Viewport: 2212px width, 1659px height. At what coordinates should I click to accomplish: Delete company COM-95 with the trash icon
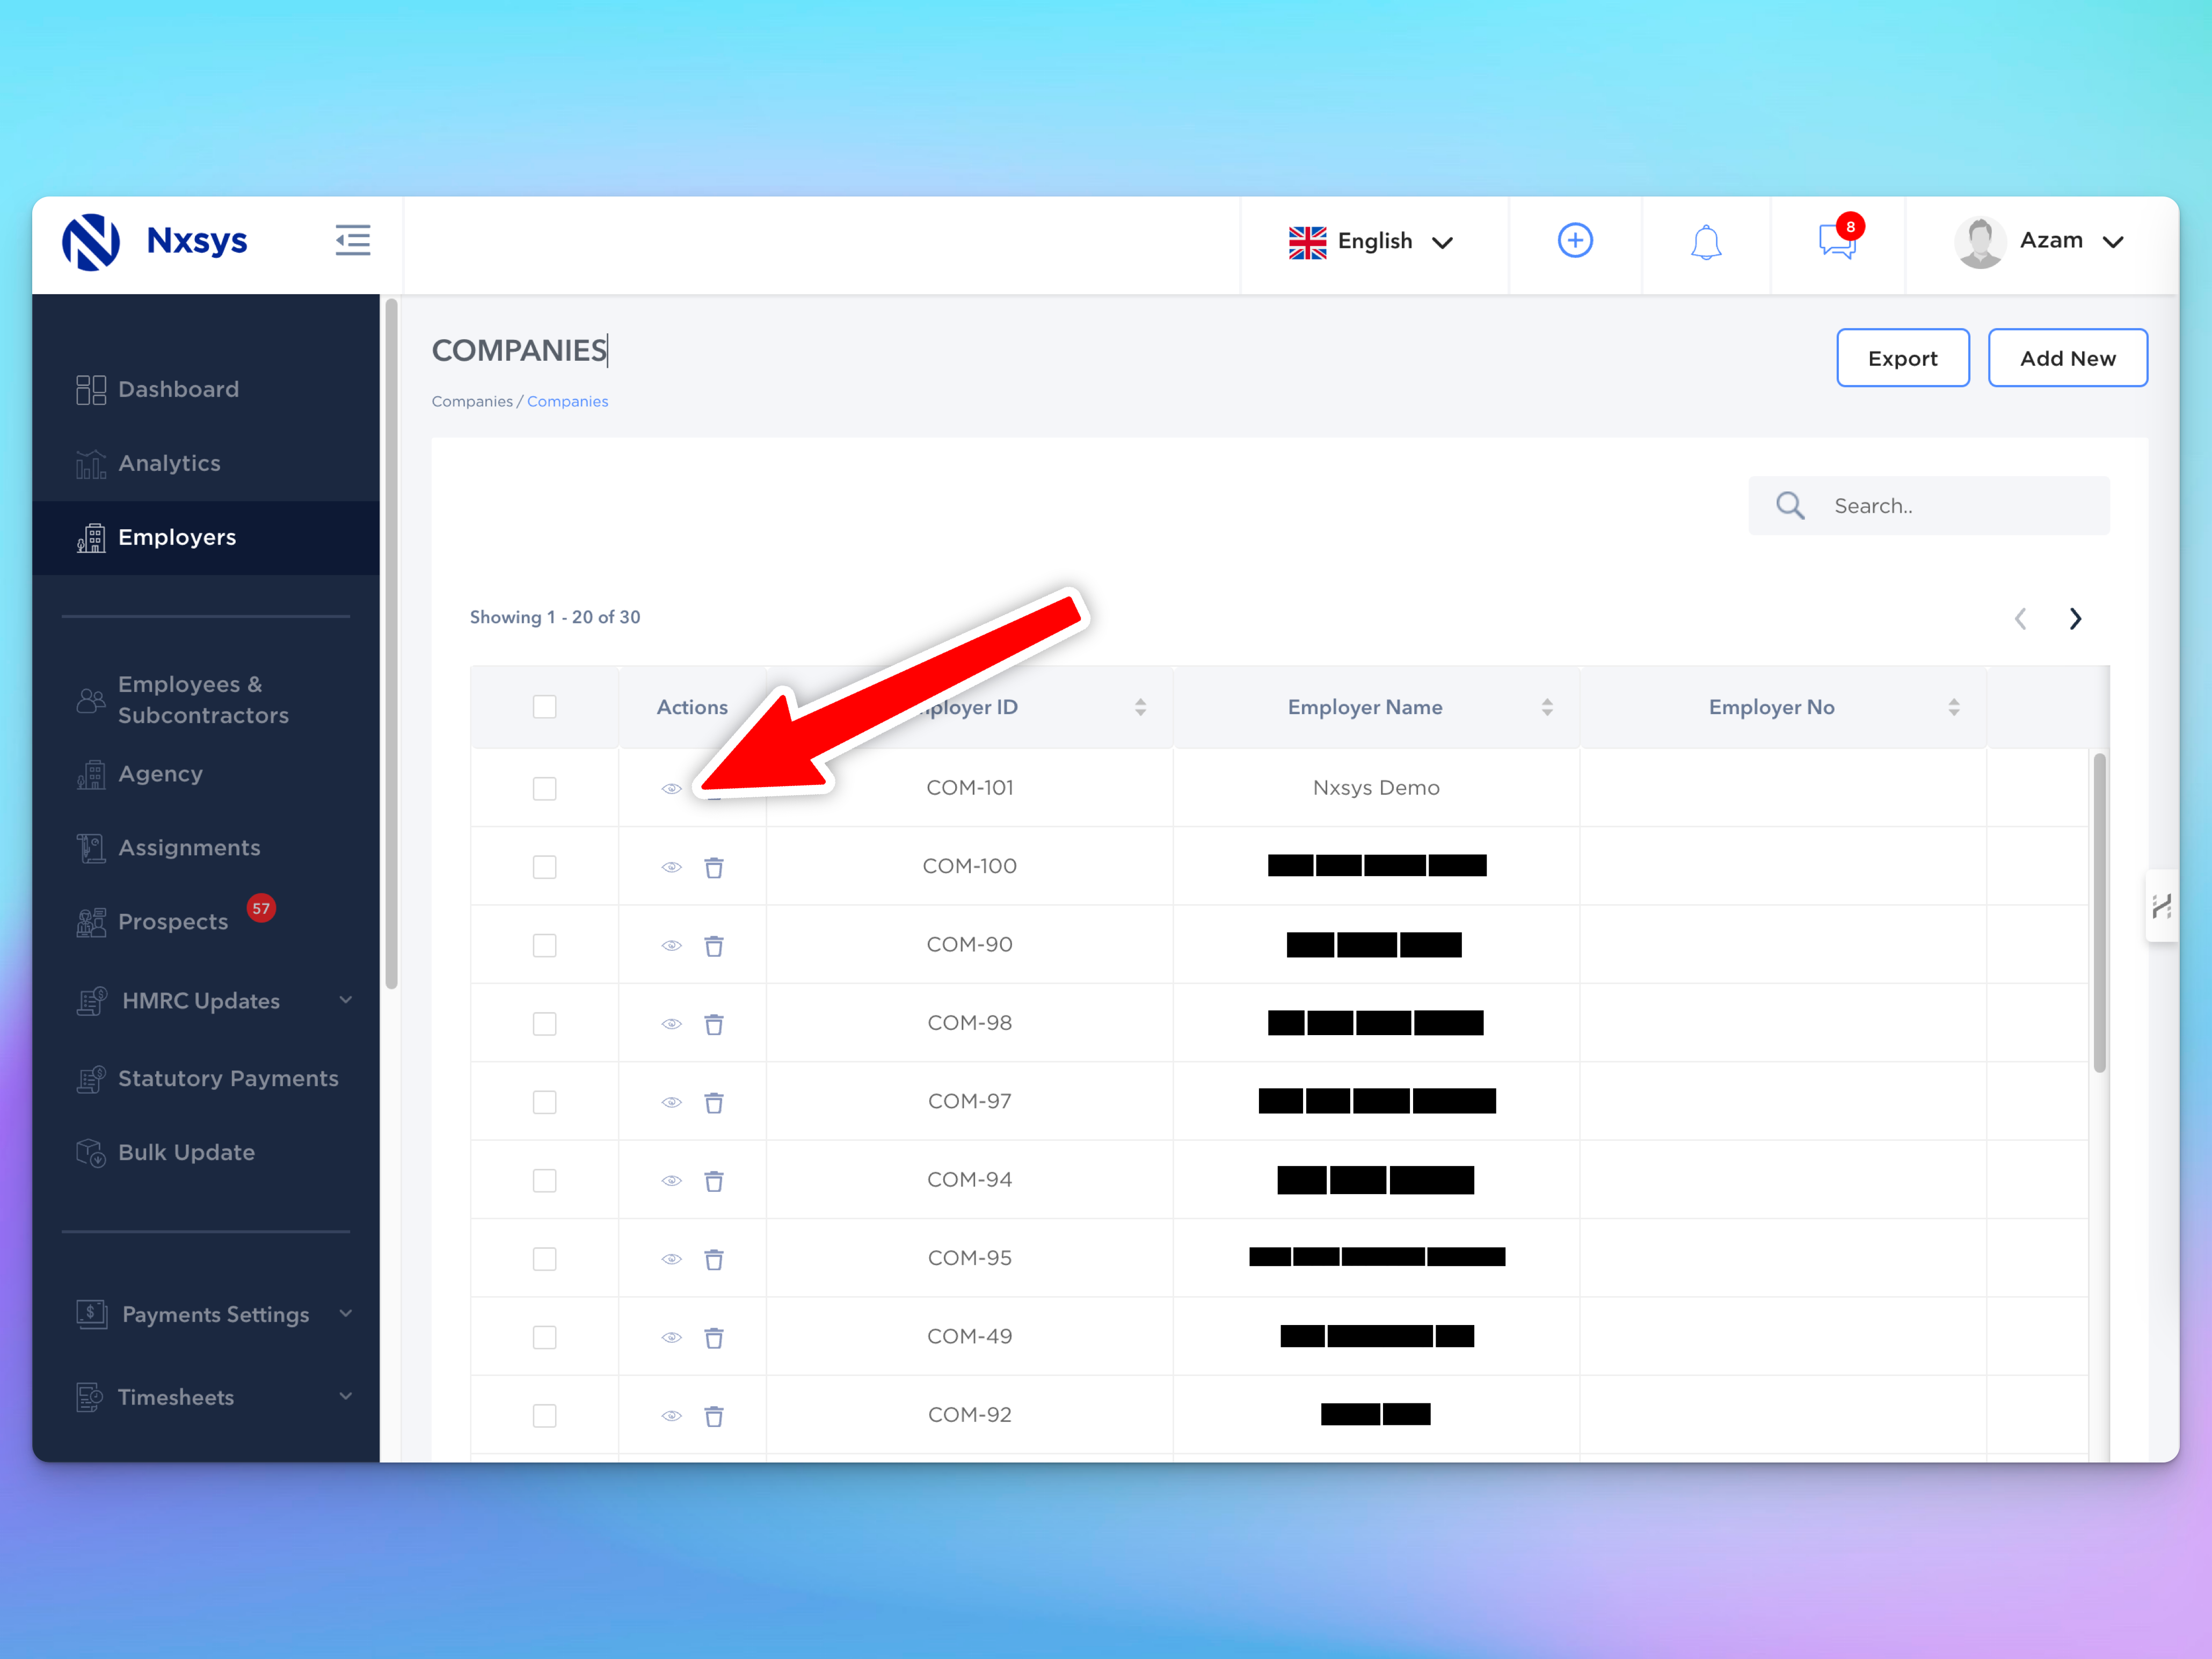coord(713,1259)
